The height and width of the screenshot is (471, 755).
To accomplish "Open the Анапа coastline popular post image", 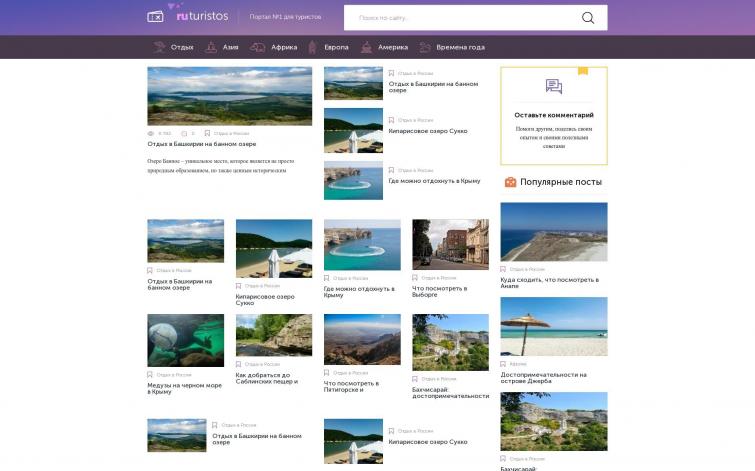I will pyautogui.click(x=554, y=232).
